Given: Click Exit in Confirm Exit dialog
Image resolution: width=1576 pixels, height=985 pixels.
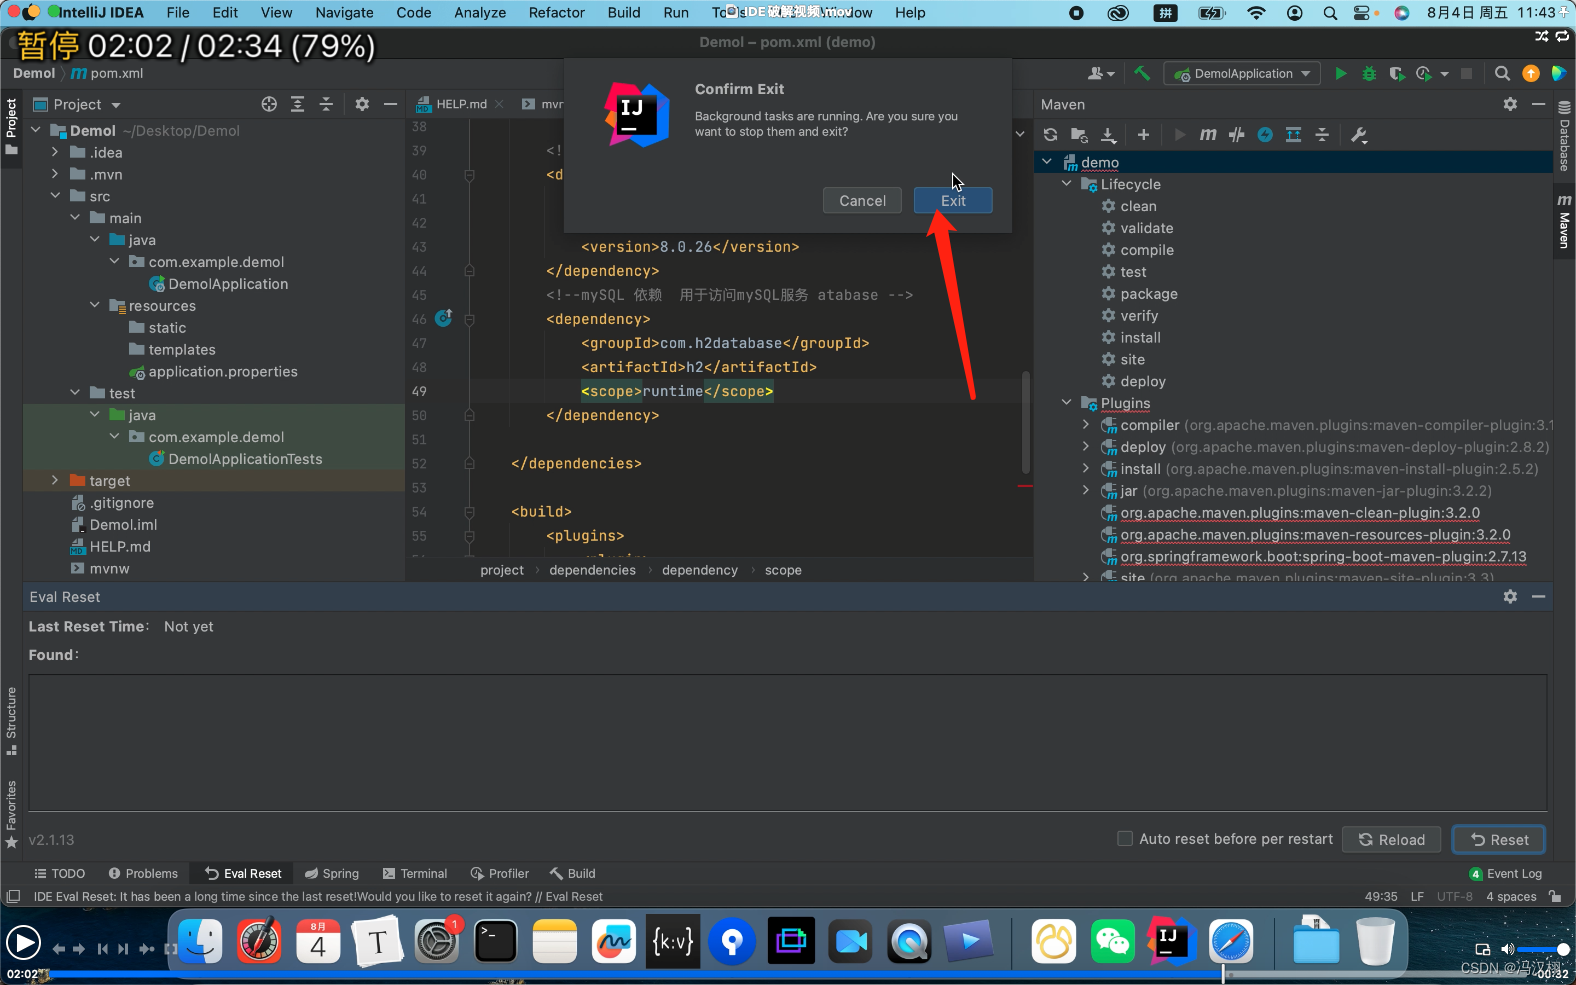Looking at the screenshot, I should [953, 201].
